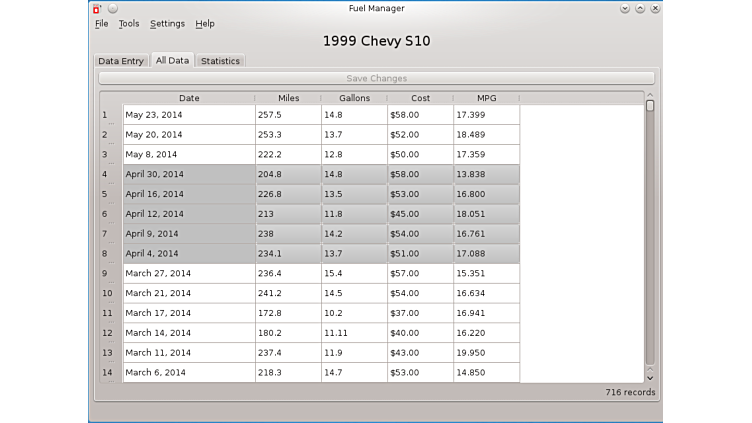Open the File menu
Viewport: 752px width, 423px height.
pyautogui.click(x=101, y=23)
